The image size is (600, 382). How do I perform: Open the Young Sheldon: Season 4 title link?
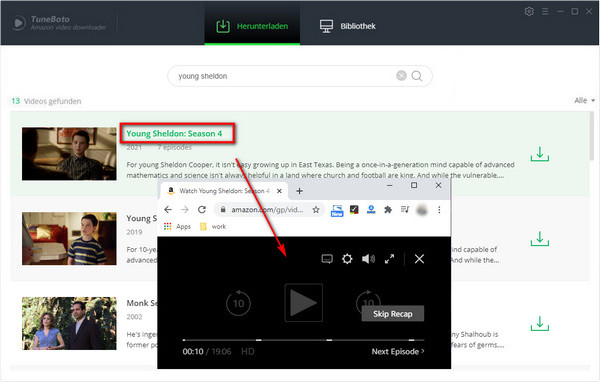tap(174, 134)
